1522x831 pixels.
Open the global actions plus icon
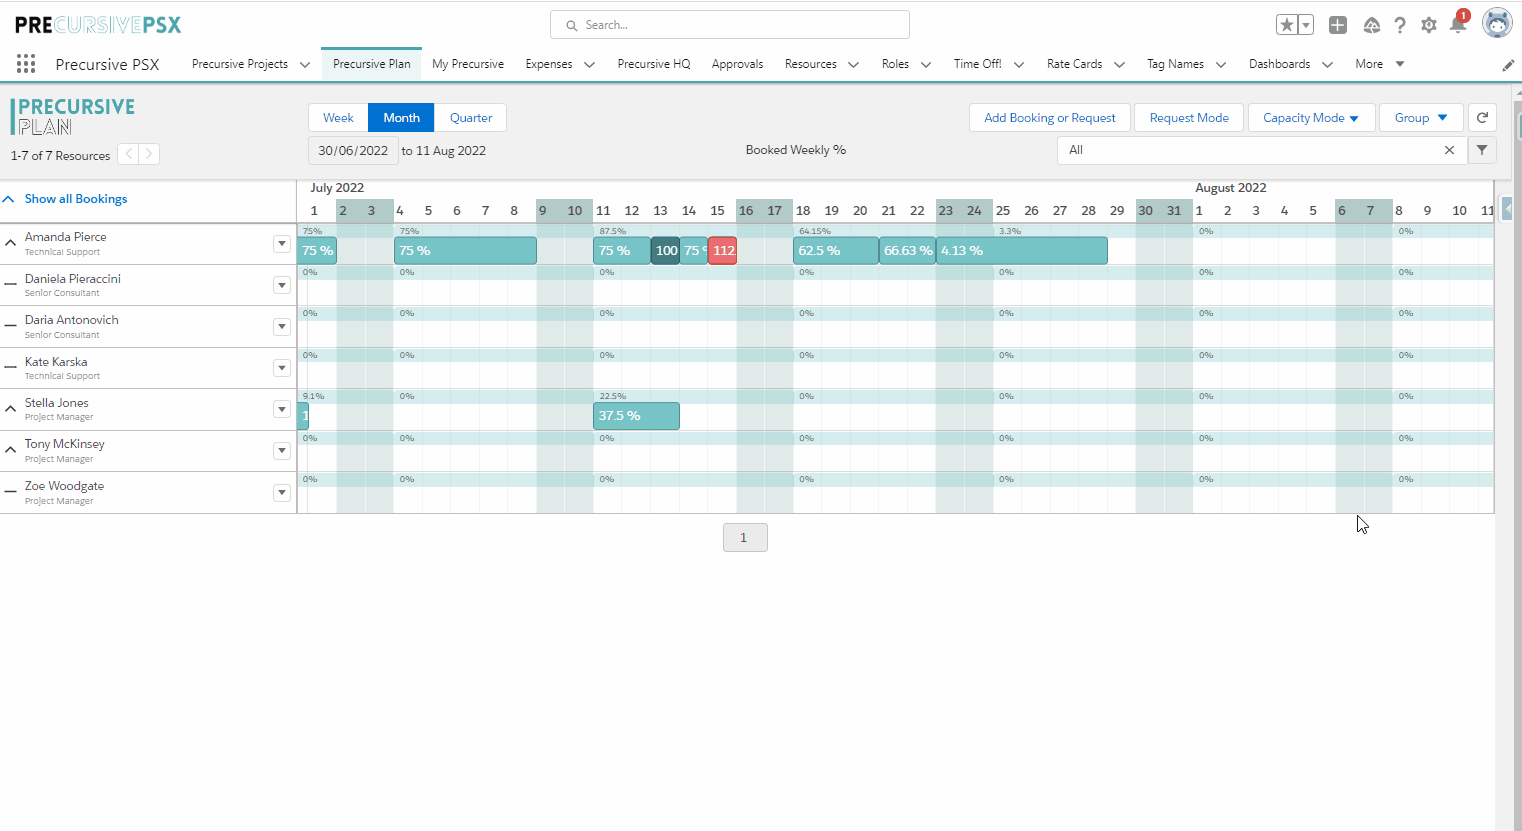1338,25
